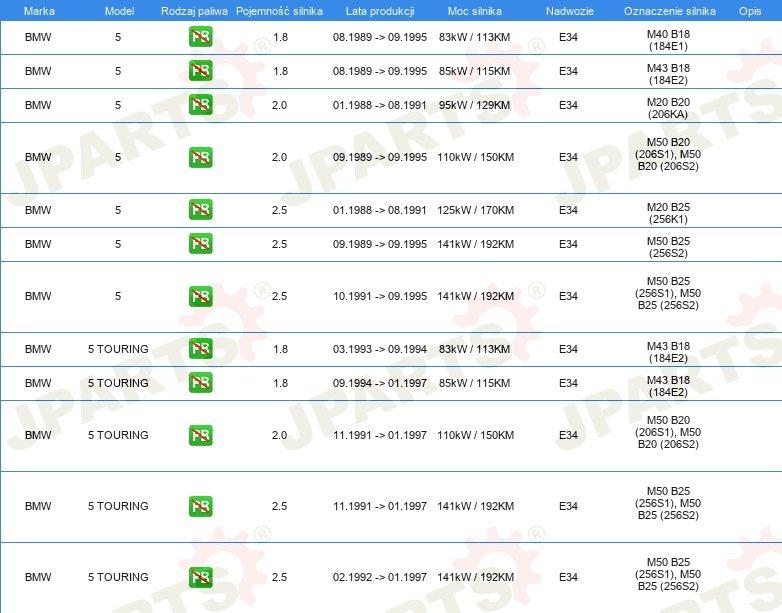Click 5 TOURING model in the 03.1993 row
Viewport: 782px width, 613px height.
click(118, 349)
